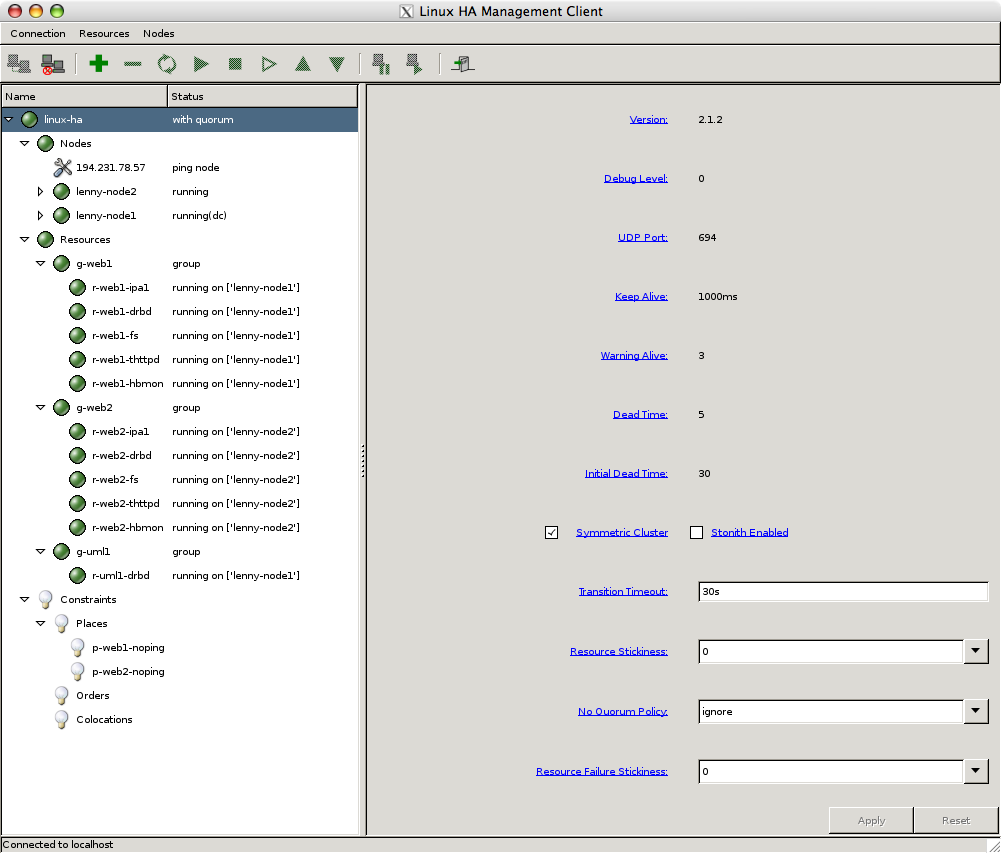Collapse the Resources tree branch
The height and width of the screenshot is (853, 1001).
[x=25, y=239]
